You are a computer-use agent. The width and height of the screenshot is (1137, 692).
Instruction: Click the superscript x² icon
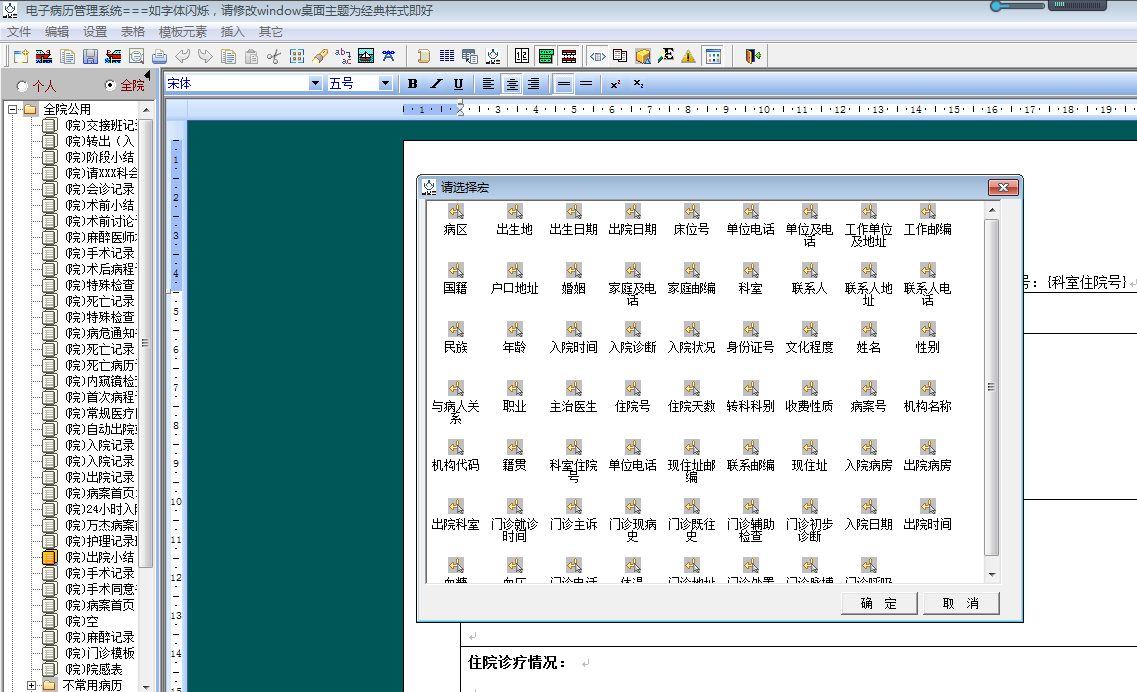click(615, 84)
